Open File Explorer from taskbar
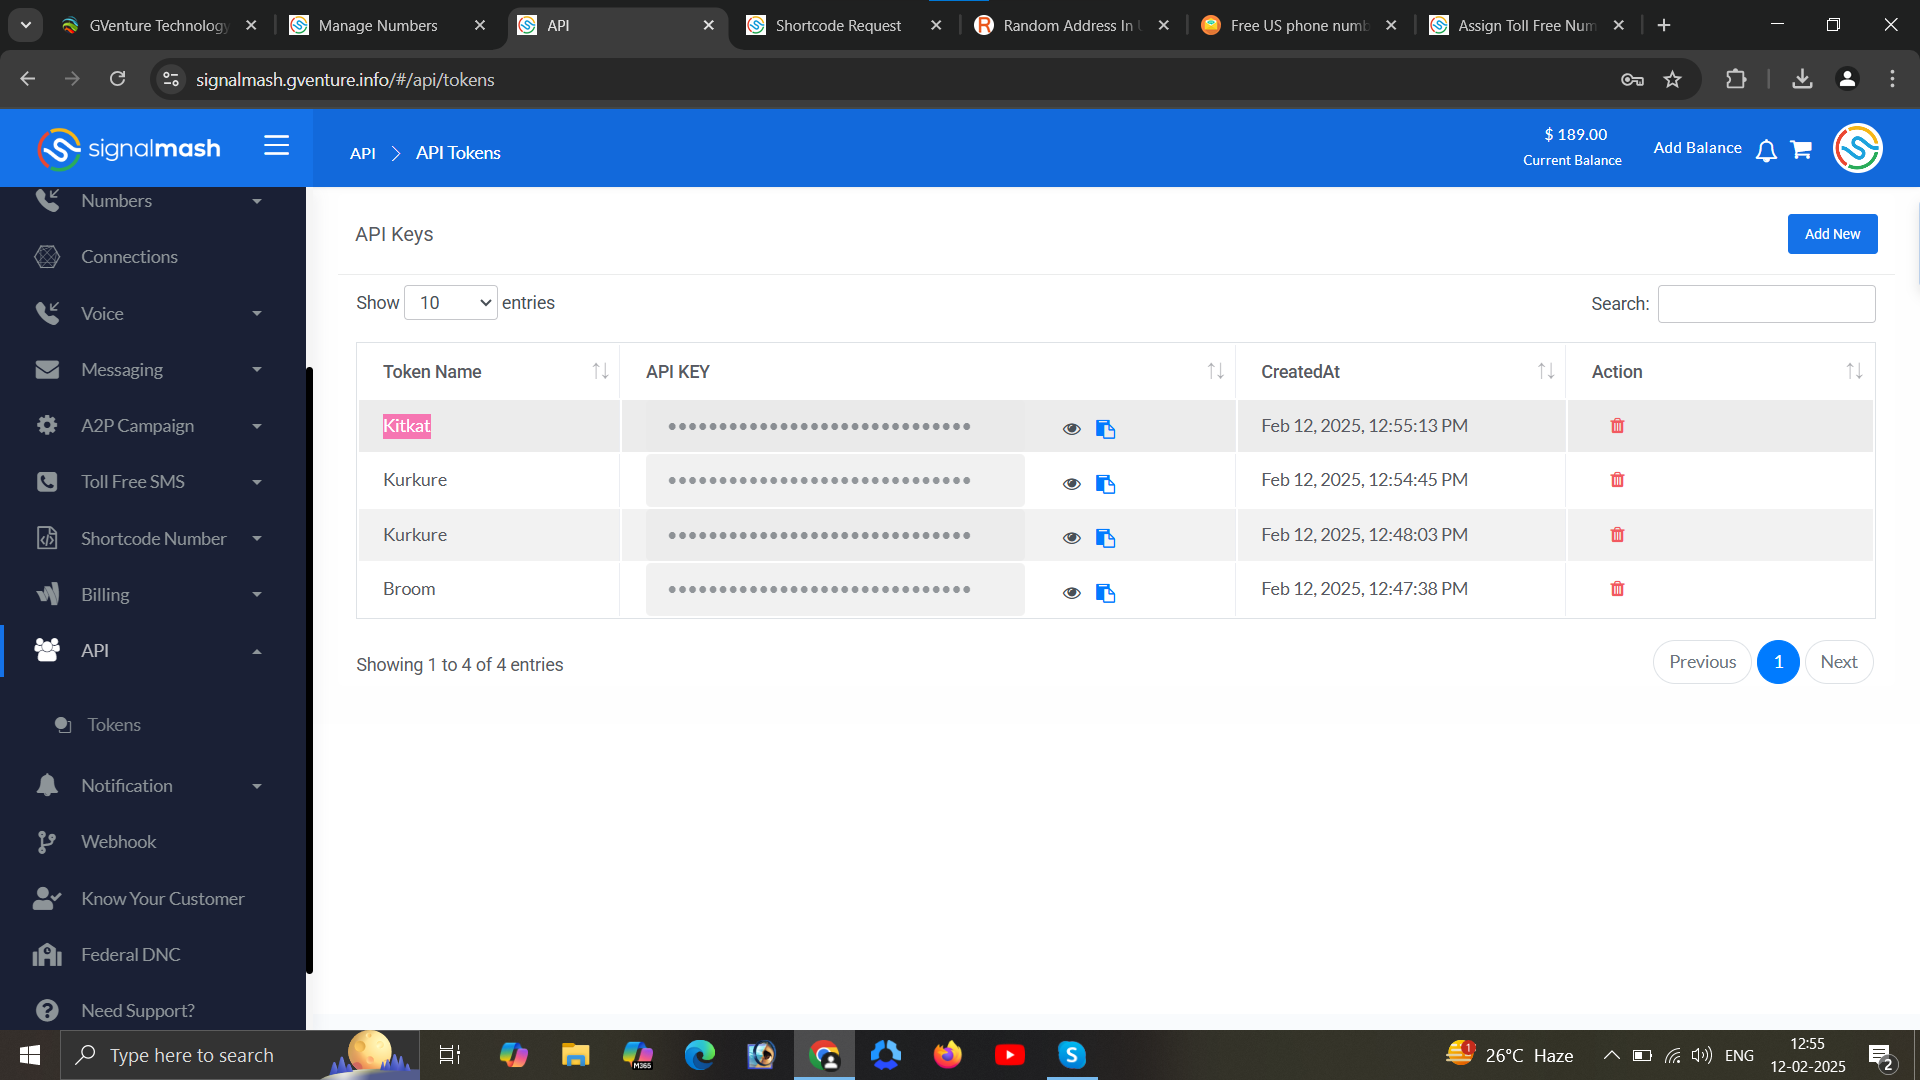1920x1080 pixels. [x=575, y=1055]
